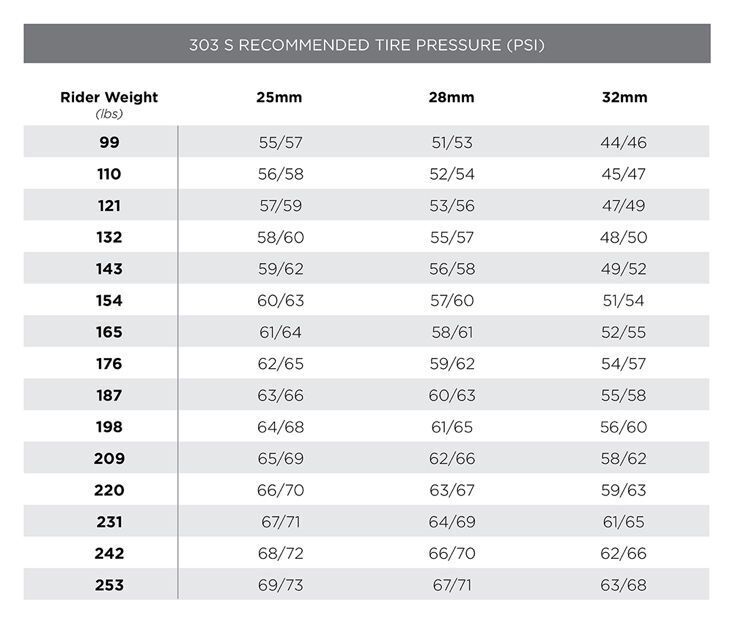Select the 176 rider weight label
The width and height of the screenshot is (733, 632).
coord(109,364)
